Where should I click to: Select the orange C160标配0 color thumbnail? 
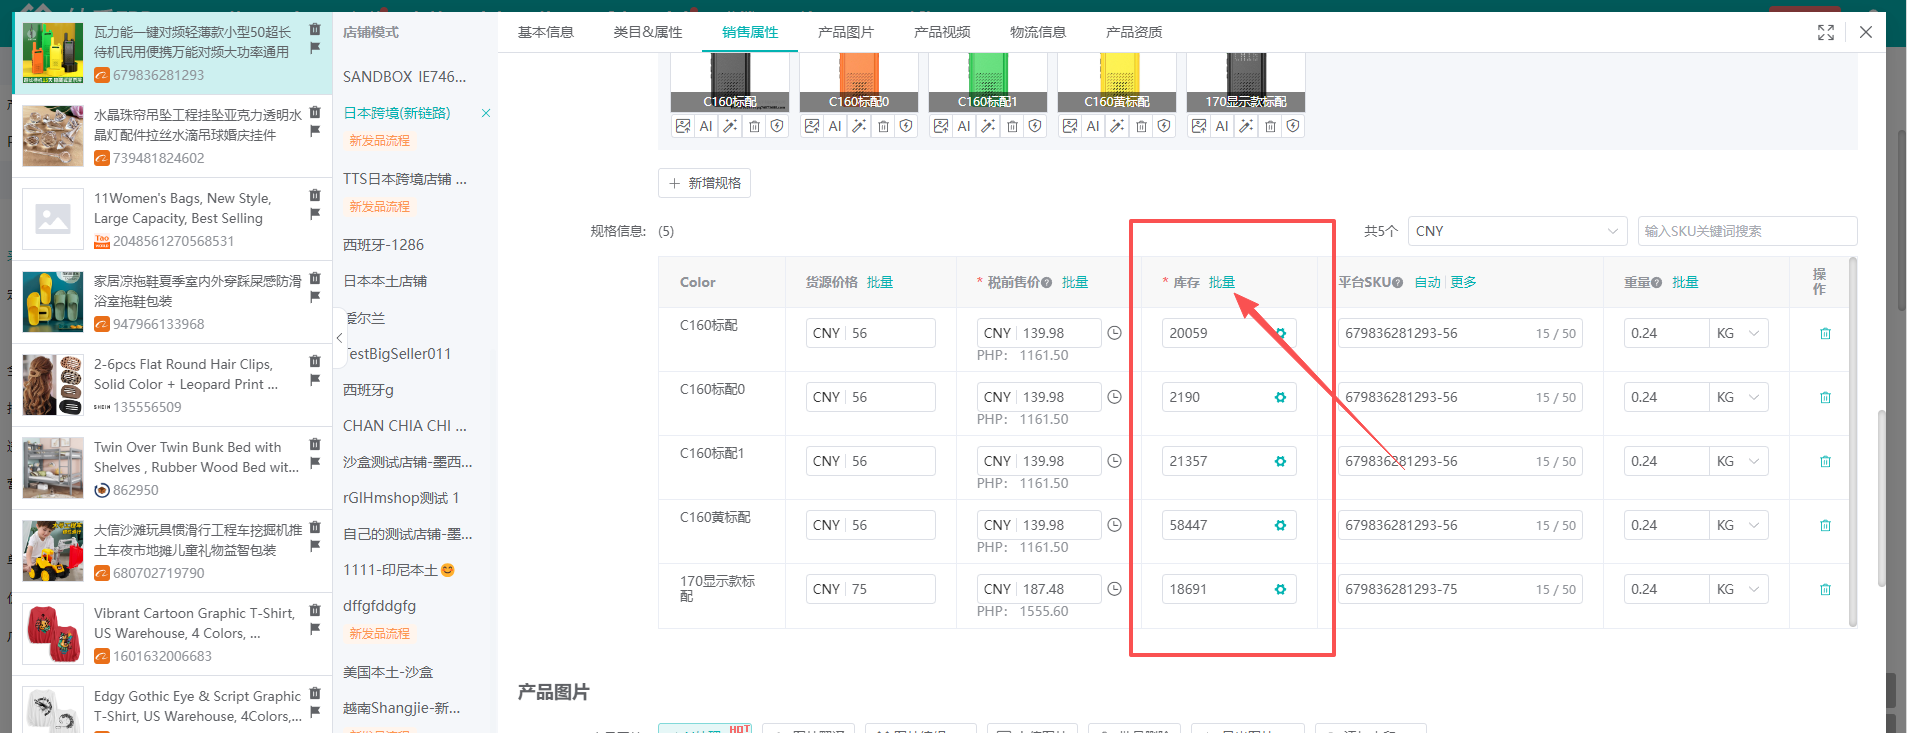(858, 78)
